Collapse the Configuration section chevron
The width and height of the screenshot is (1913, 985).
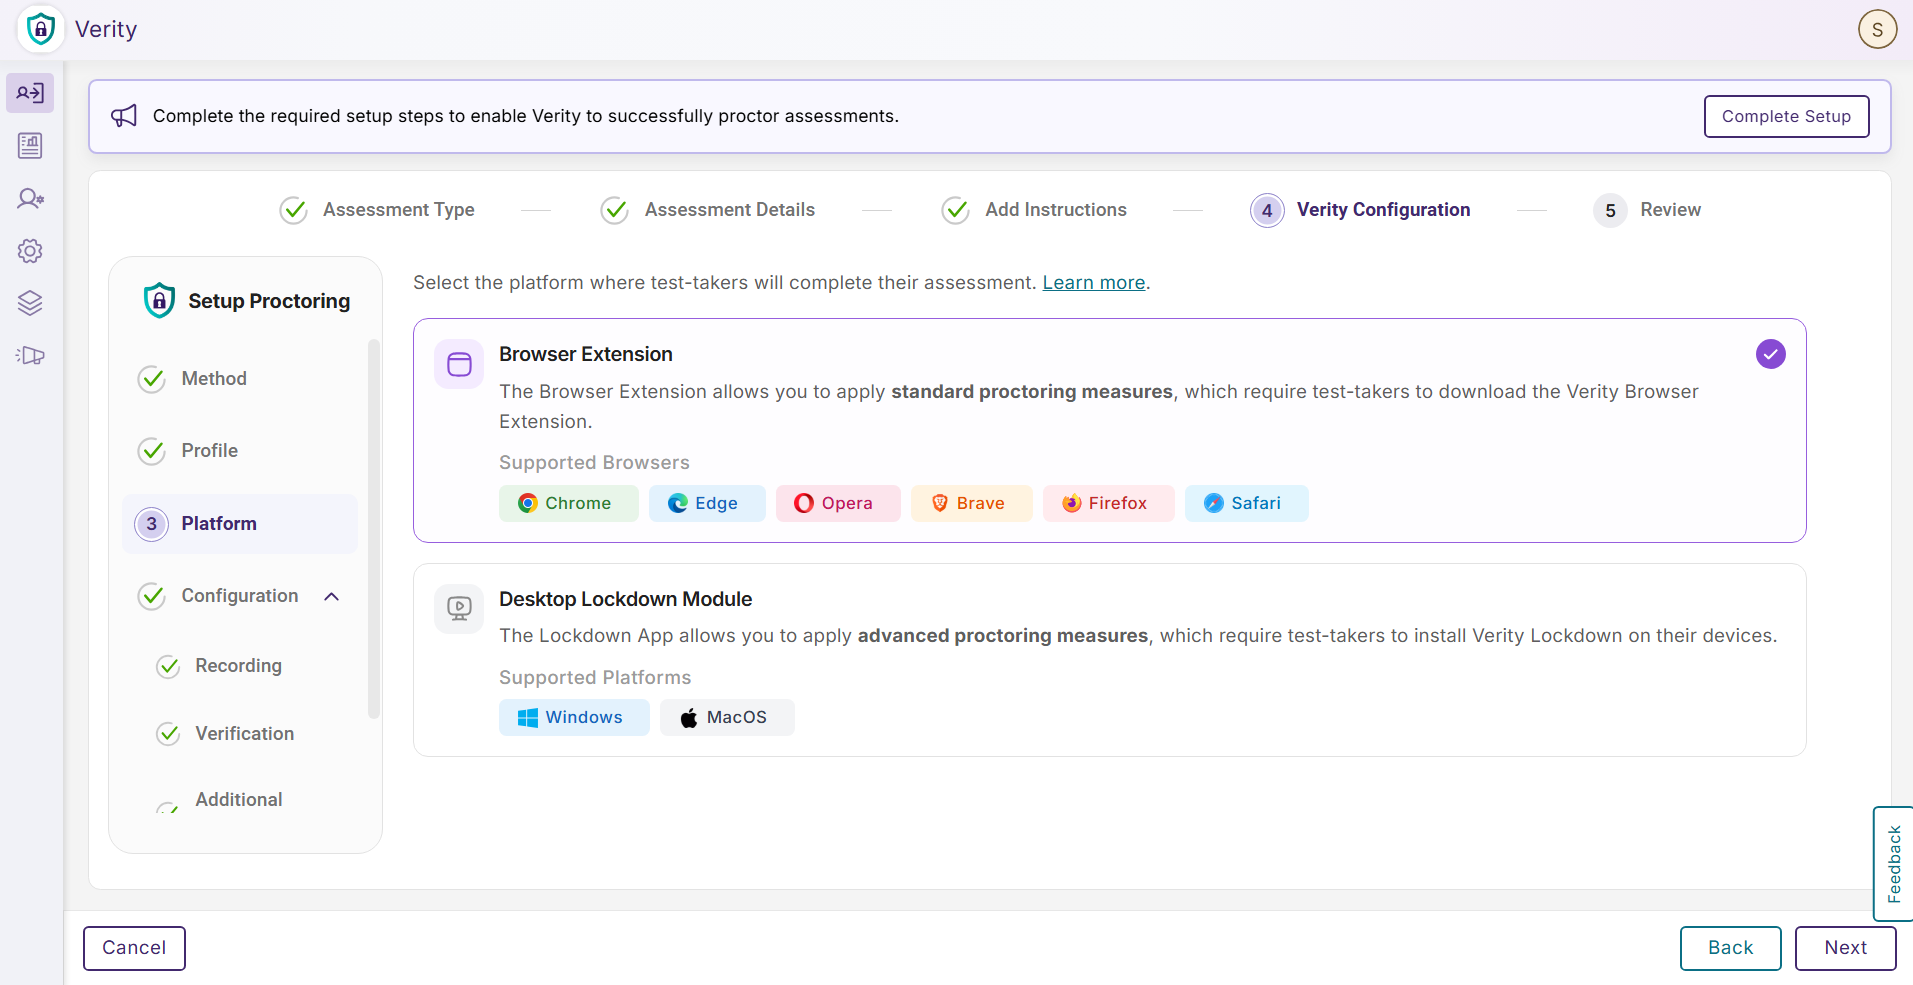(332, 597)
